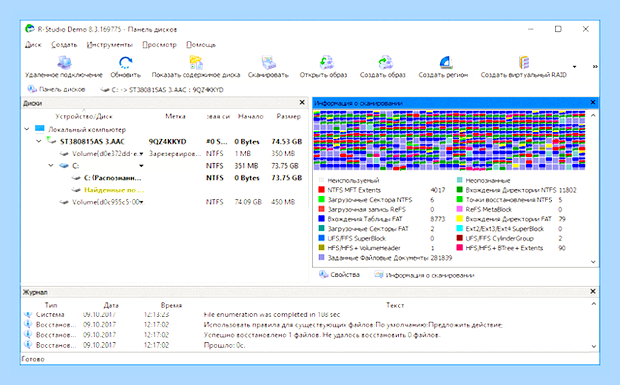Click cyan Ext2/Ext3/Ext4 SuperBlock swatch
620x385 pixels.
coord(459,228)
